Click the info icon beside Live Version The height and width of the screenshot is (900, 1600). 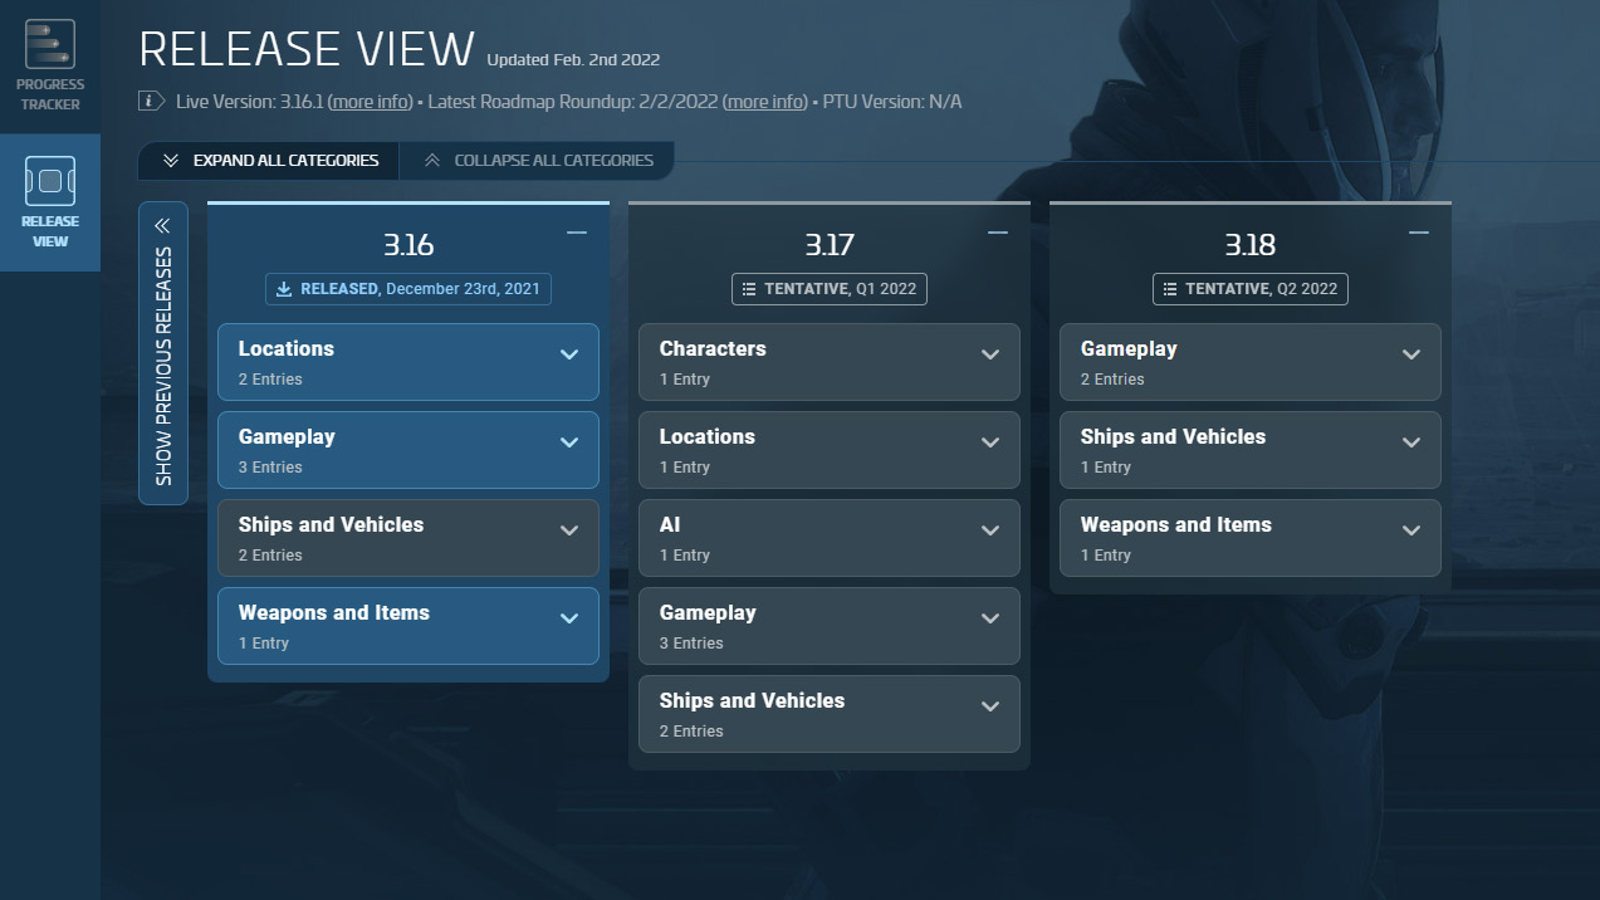pos(151,101)
